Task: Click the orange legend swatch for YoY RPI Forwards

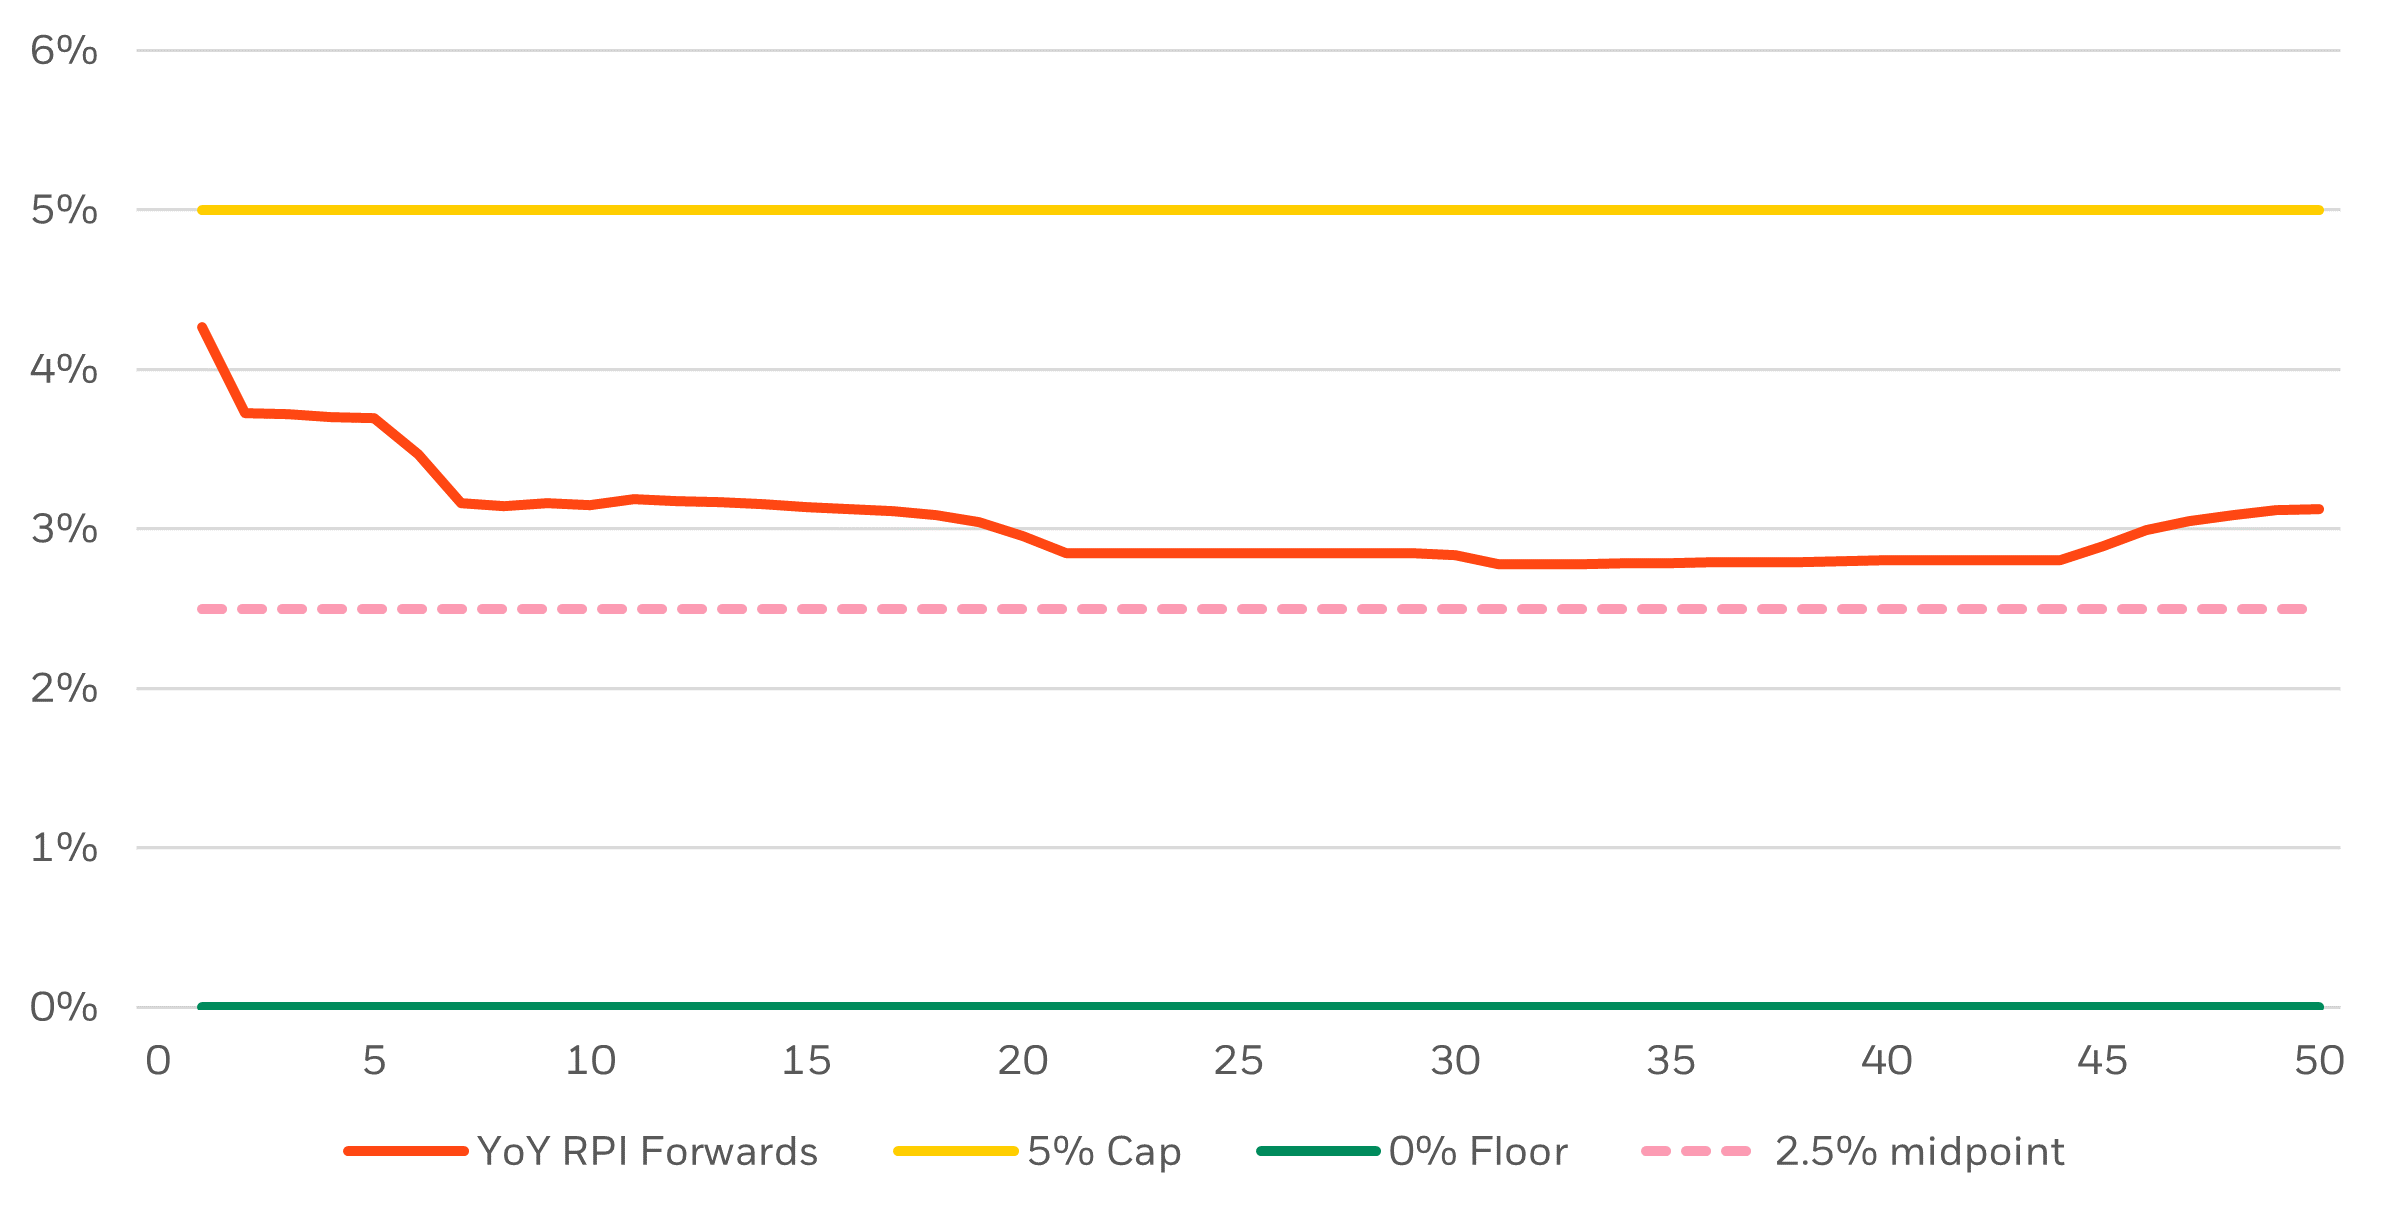Action: point(406,1152)
